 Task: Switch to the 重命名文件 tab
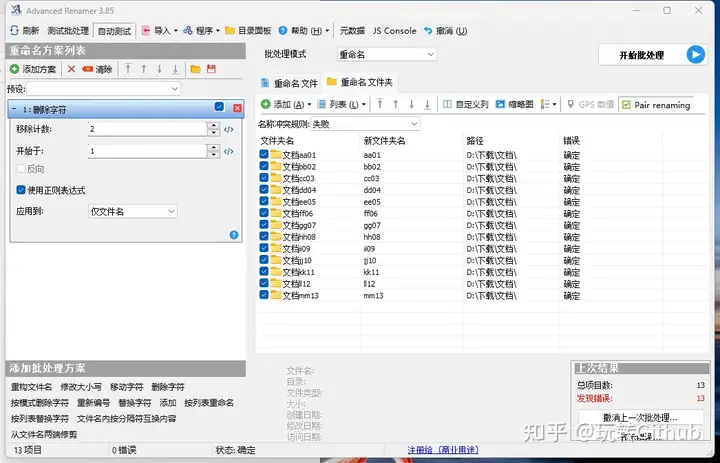coord(289,83)
